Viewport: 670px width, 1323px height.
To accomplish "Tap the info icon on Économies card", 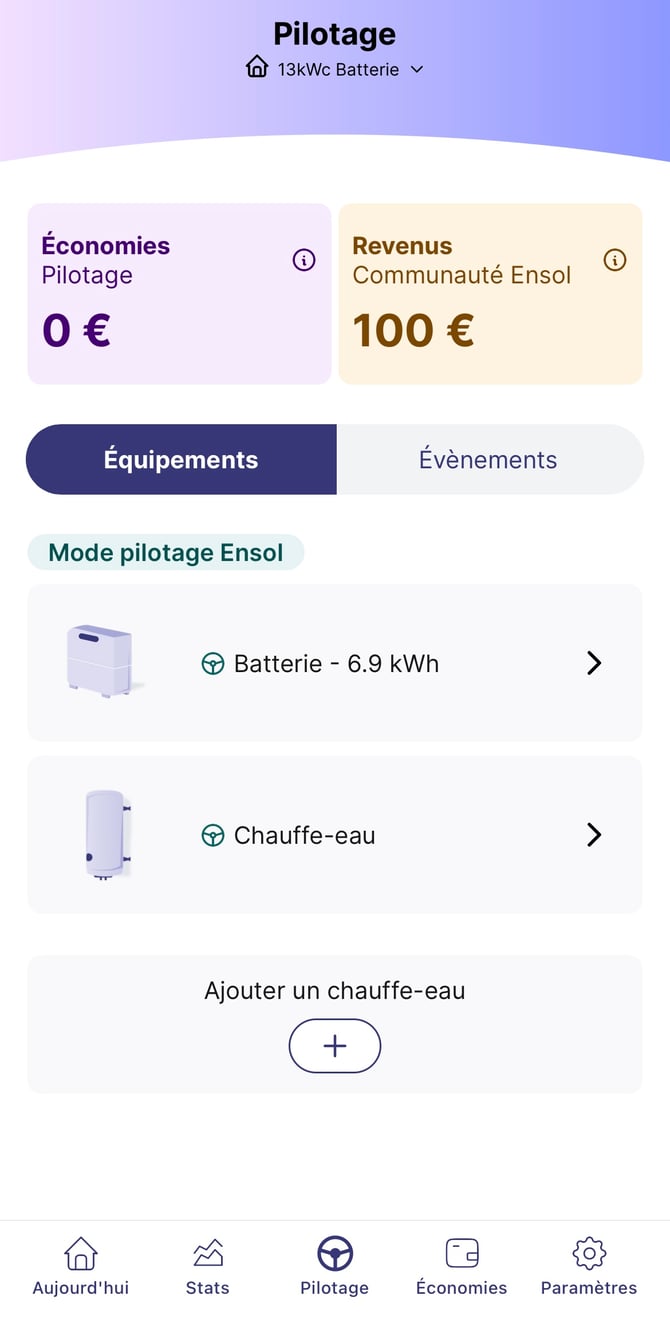I will [x=304, y=260].
